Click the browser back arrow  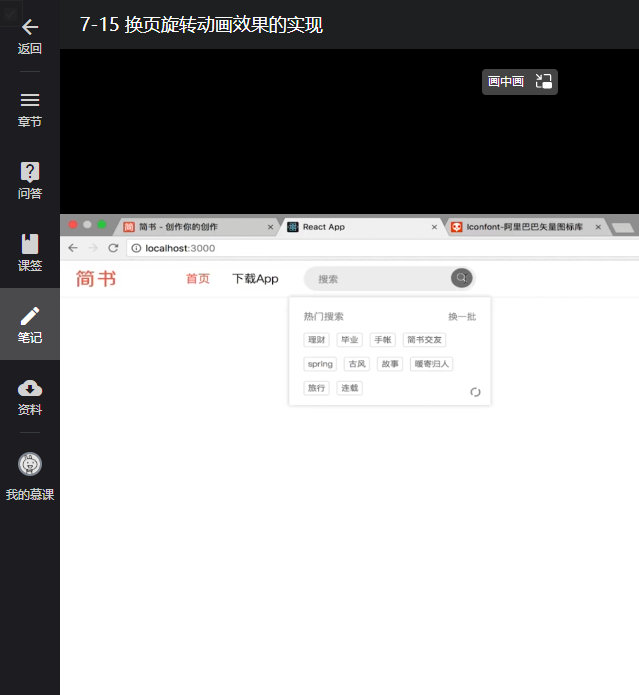pos(73,248)
